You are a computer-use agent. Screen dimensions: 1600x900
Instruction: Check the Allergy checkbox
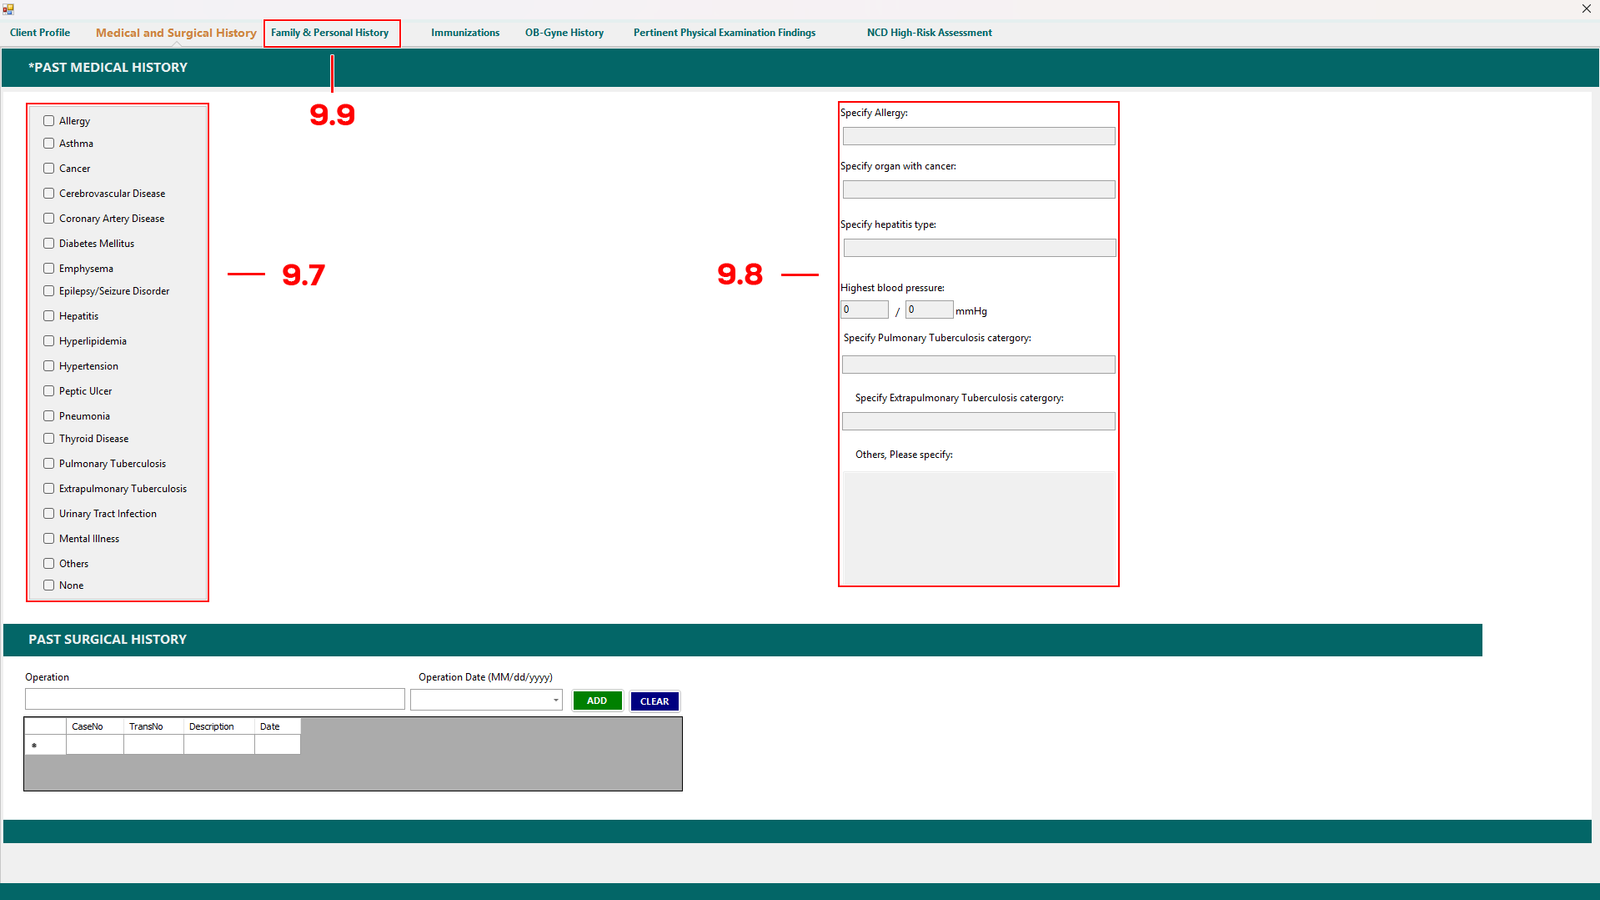(x=49, y=121)
